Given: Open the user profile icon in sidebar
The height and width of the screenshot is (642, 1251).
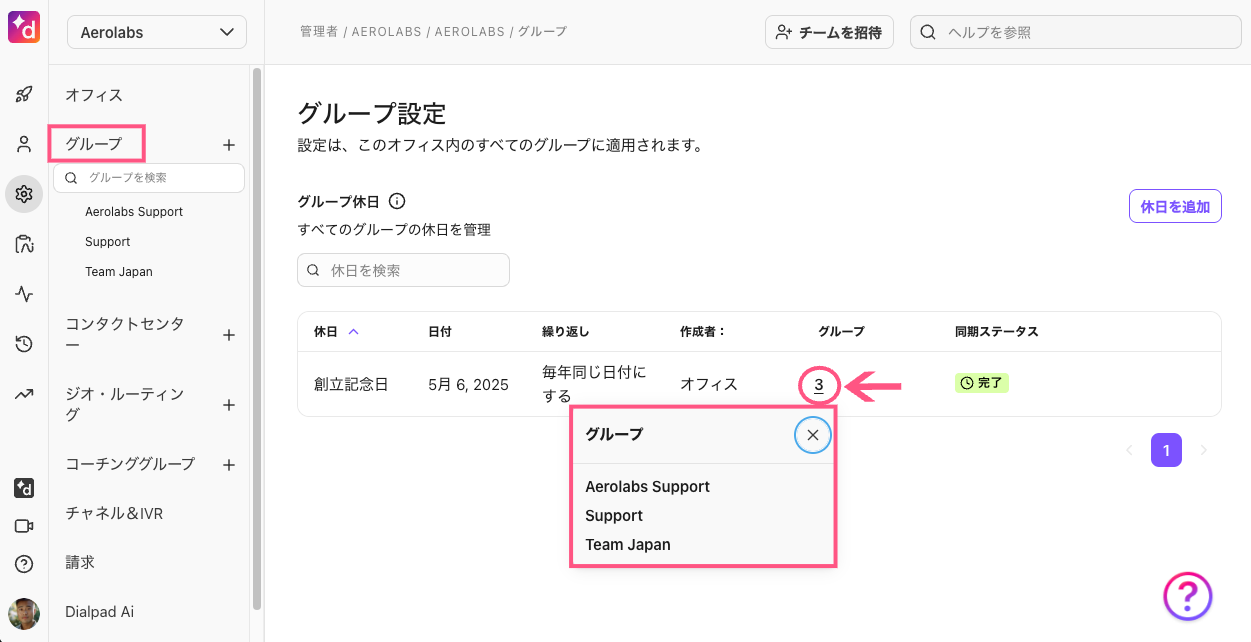Looking at the screenshot, I should point(24,144).
